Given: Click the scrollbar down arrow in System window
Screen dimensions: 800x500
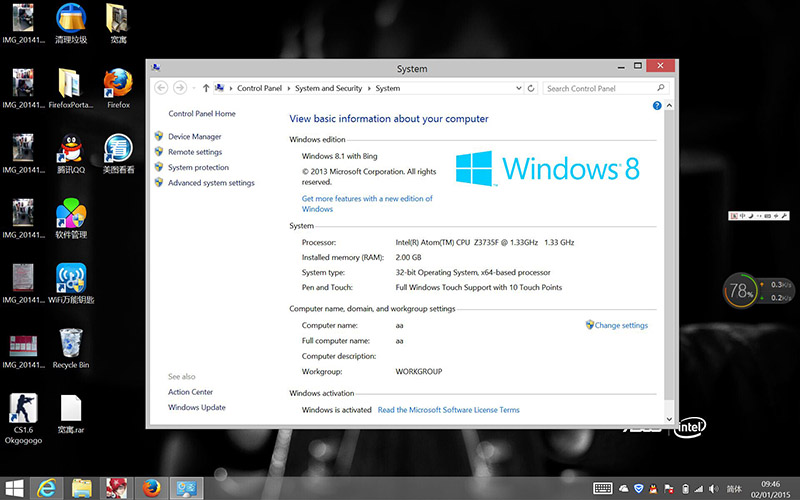Looking at the screenshot, I should coord(669,419).
